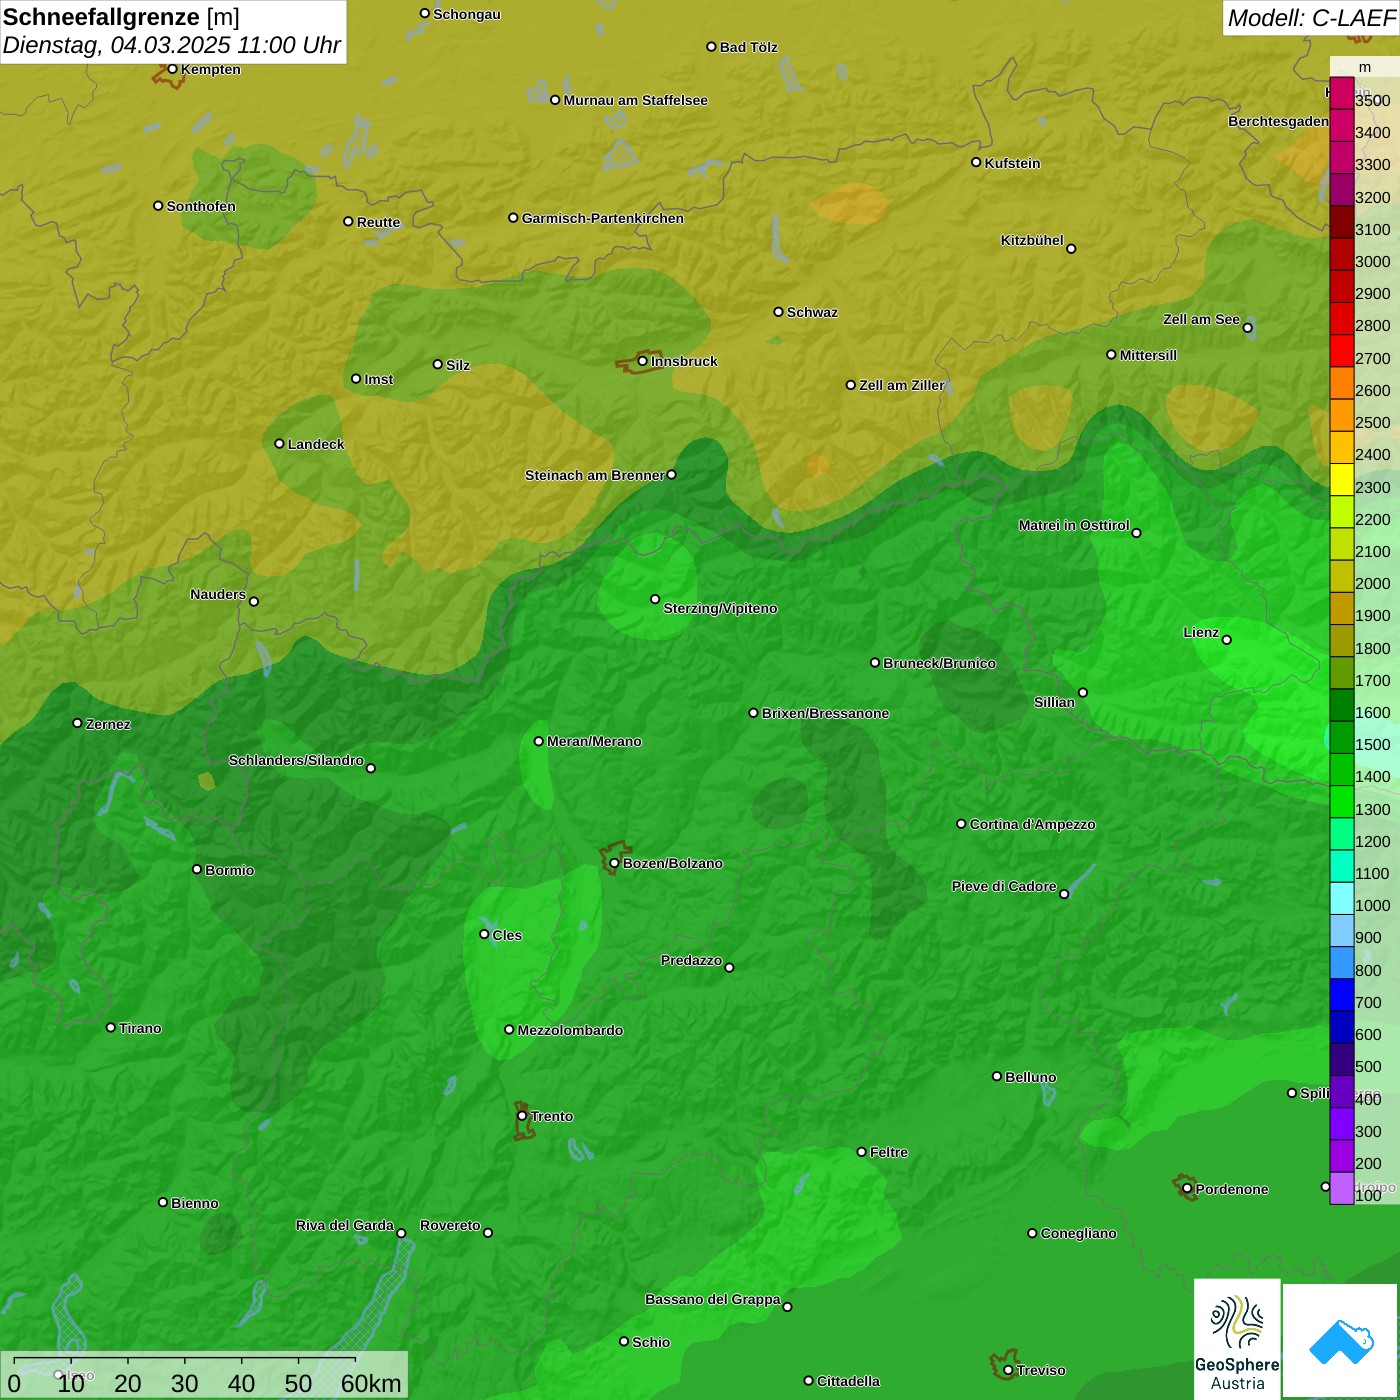Click the 2000 legend value
Screen dimensions: 1400x1400
click(x=1372, y=583)
